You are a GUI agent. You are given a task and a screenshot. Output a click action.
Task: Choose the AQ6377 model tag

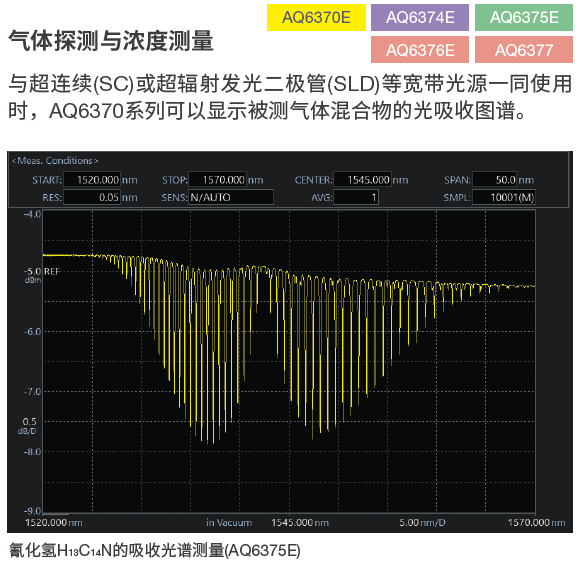(524, 50)
